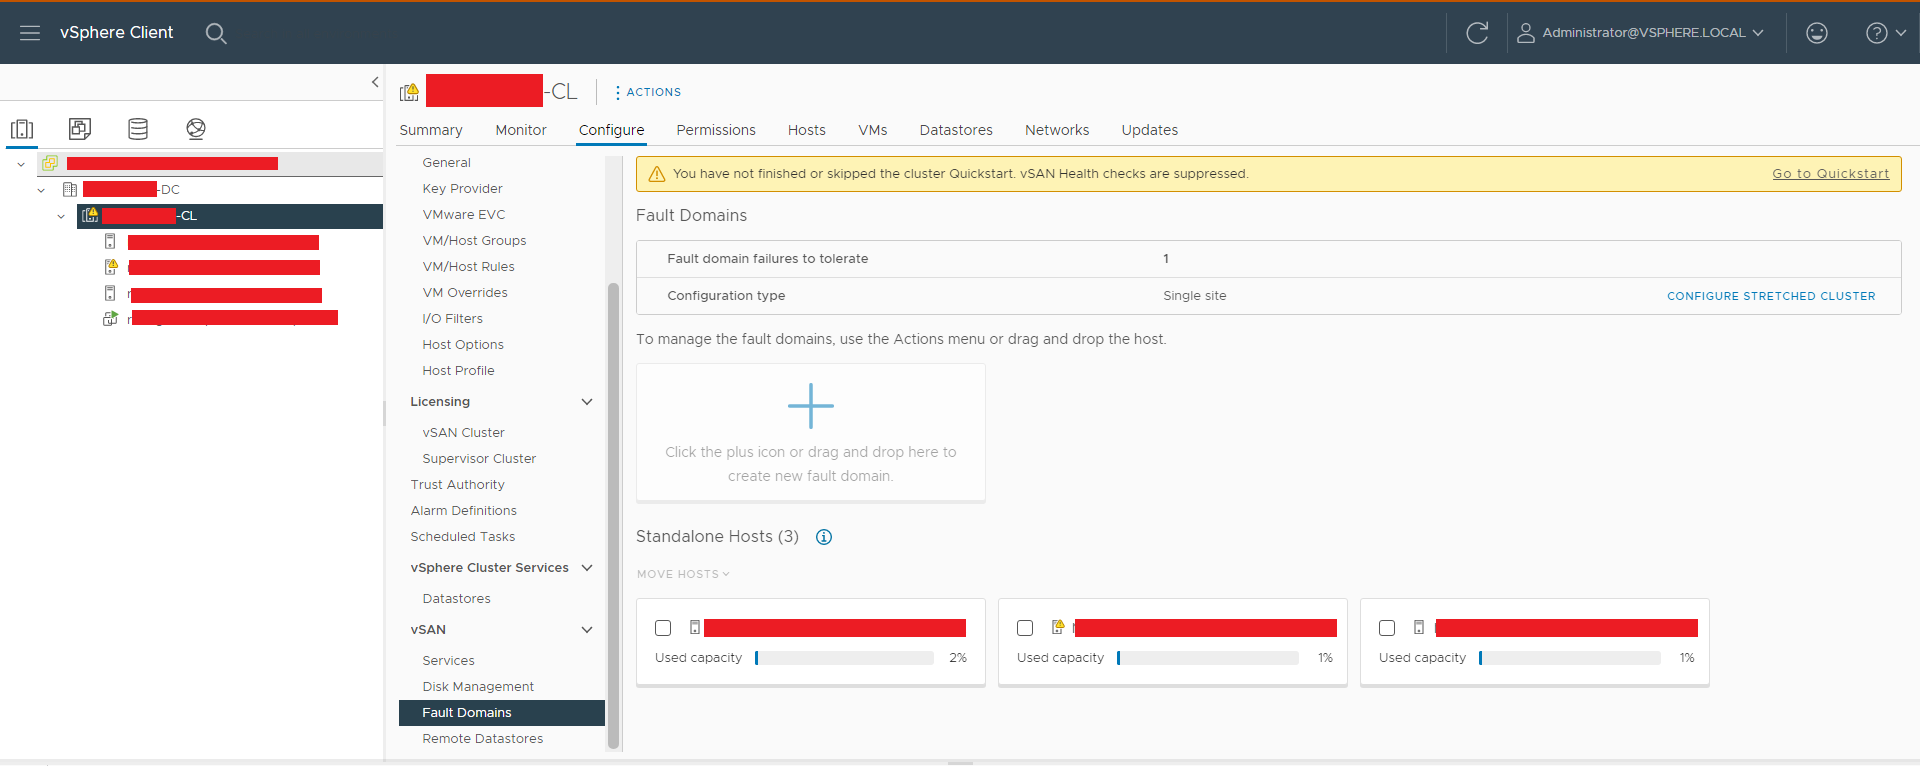The width and height of the screenshot is (1920, 766).
Task: Open I/O Filters settings
Action: (x=452, y=319)
